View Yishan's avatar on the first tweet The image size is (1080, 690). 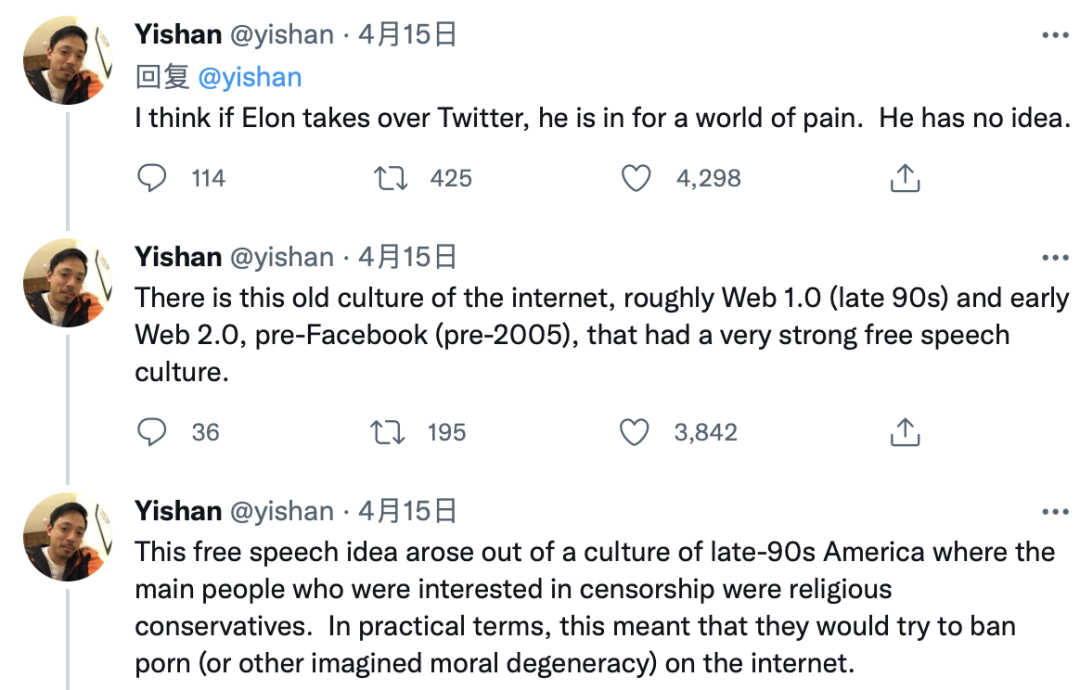pyautogui.click(x=68, y=60)
